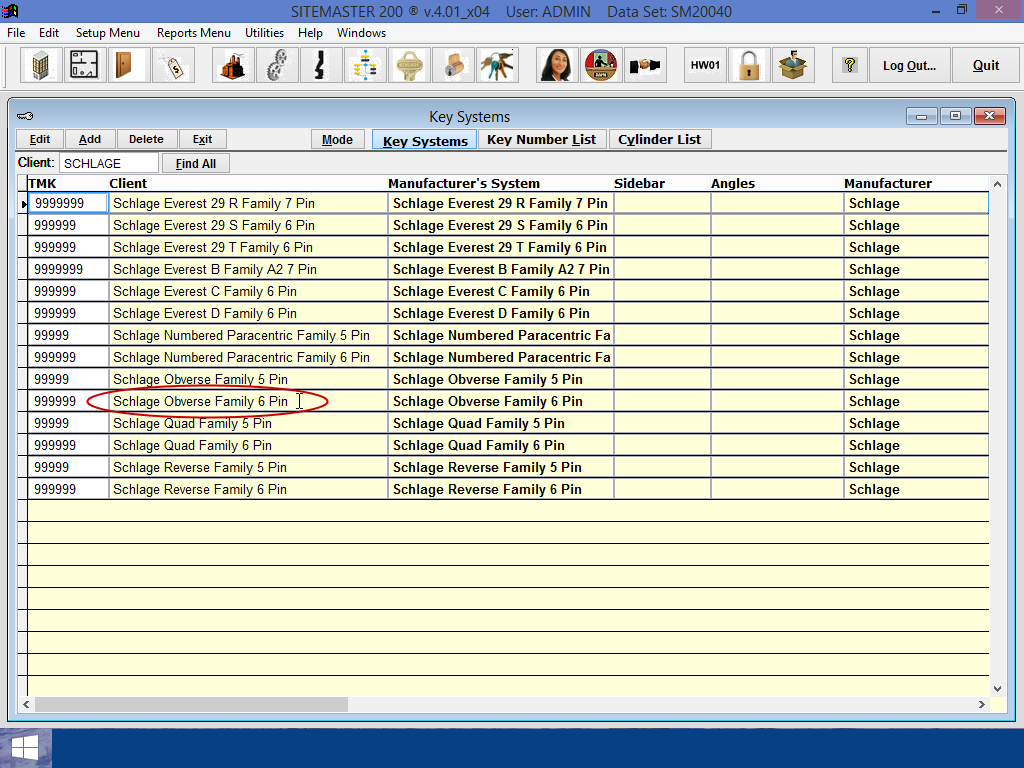Select Schlage Numbered Paracentric Family 5 Pin client

pyautogui.click(x=248, y=335)
